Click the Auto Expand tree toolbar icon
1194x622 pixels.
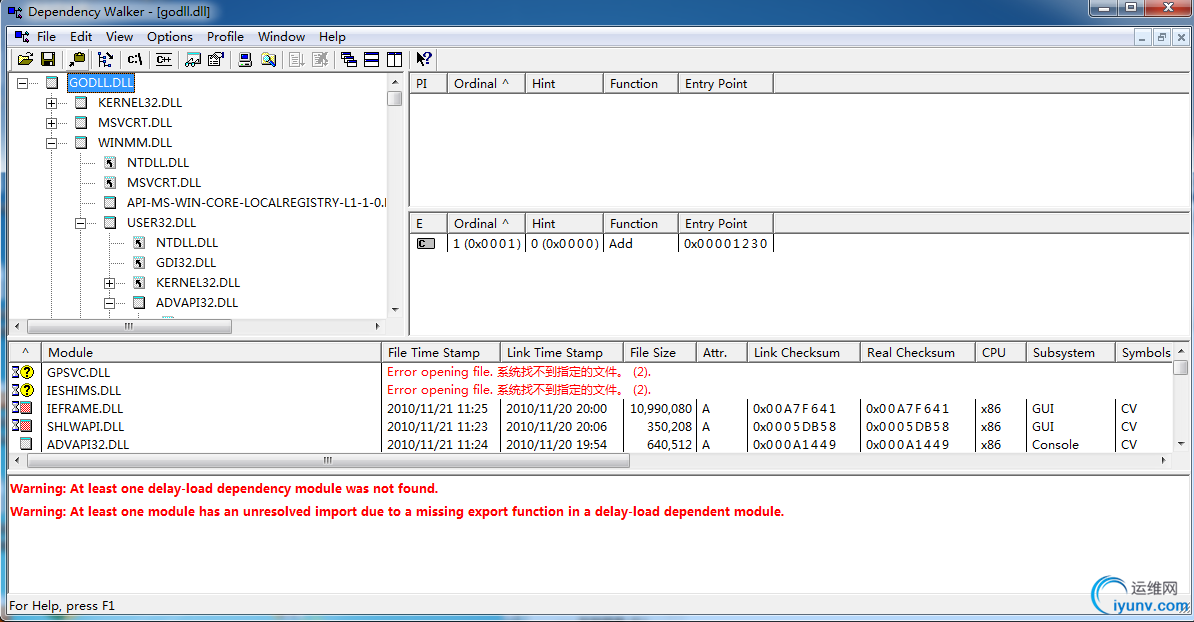[x=106, y=59]
